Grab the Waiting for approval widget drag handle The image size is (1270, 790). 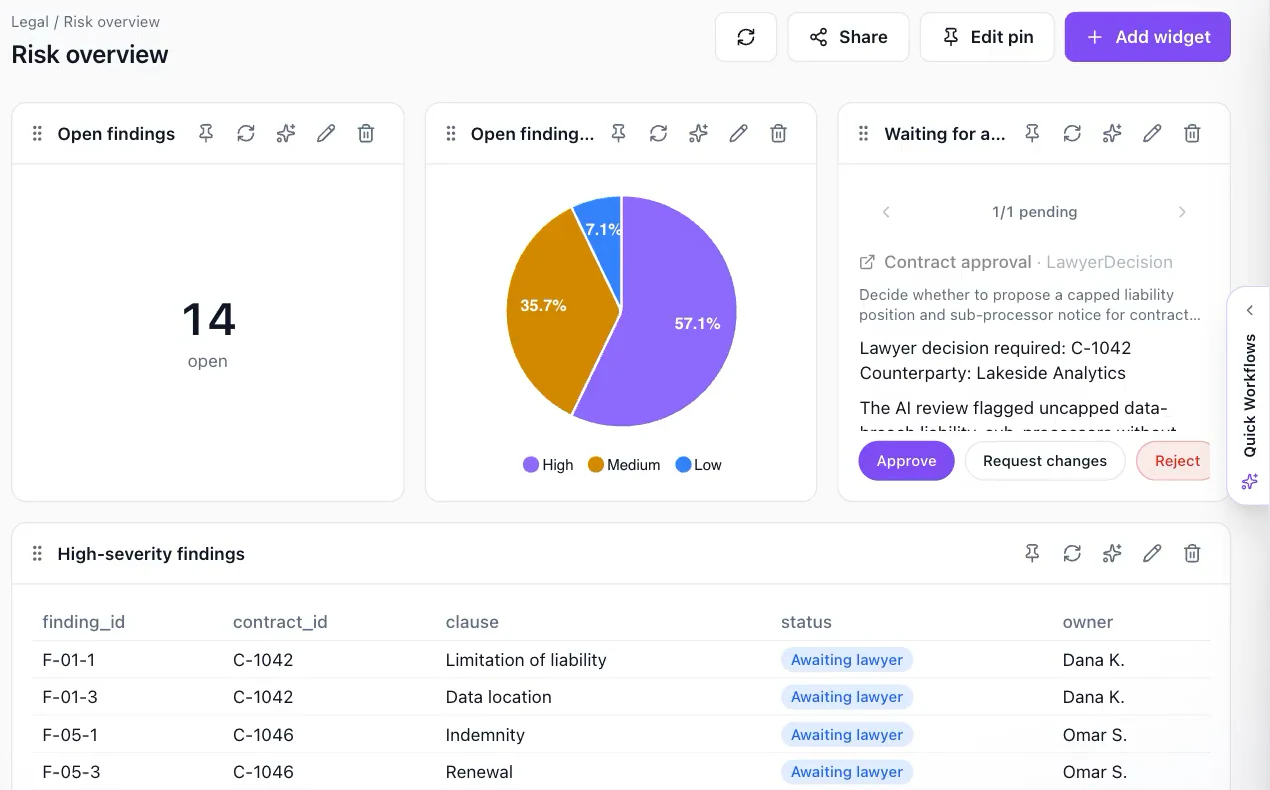[x=864, y=133]
